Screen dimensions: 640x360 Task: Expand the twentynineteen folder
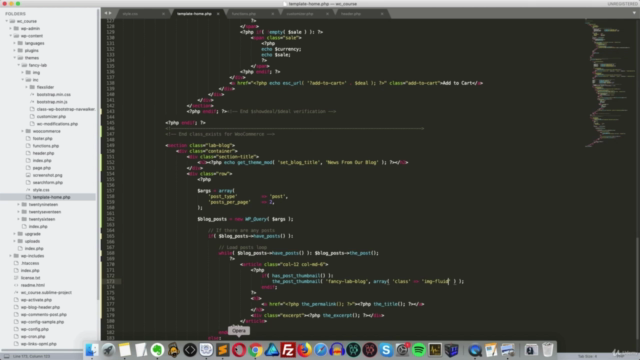point(19,204)
